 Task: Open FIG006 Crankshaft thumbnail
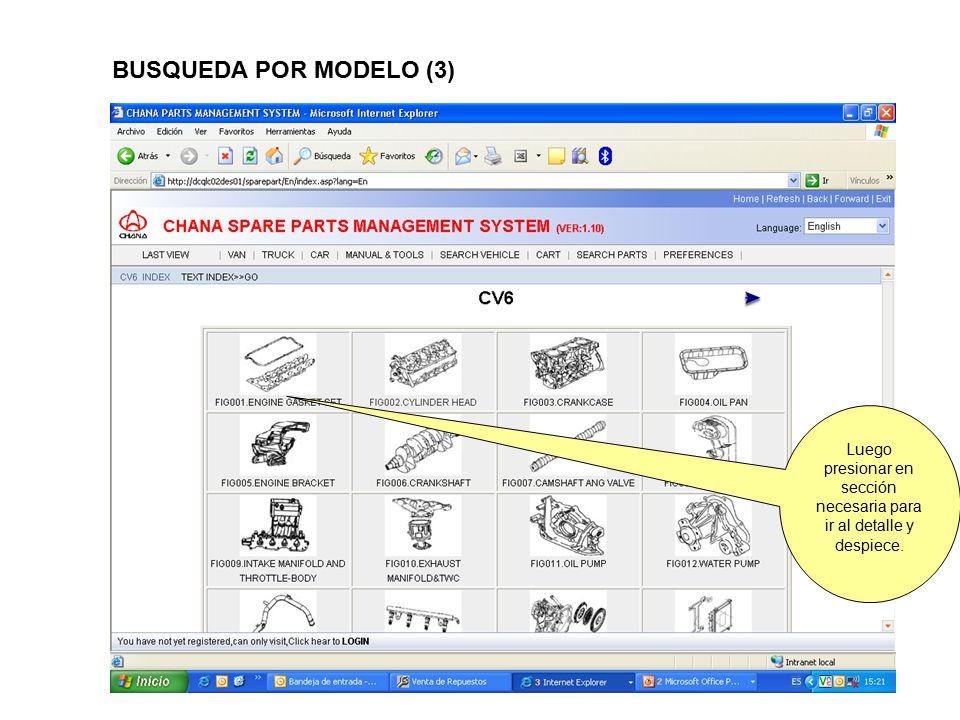423,446
